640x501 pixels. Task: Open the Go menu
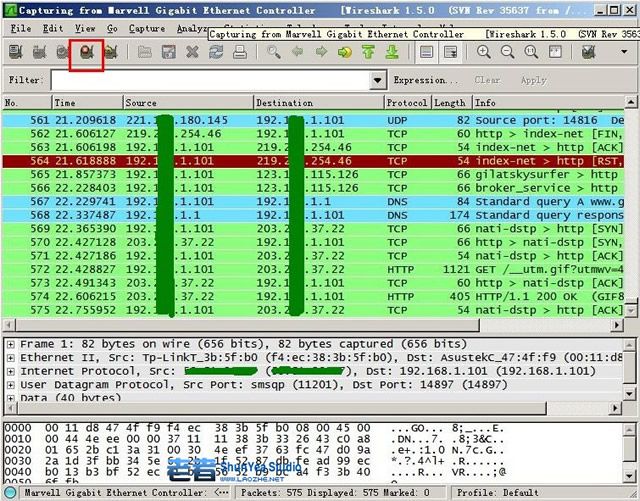112,29
